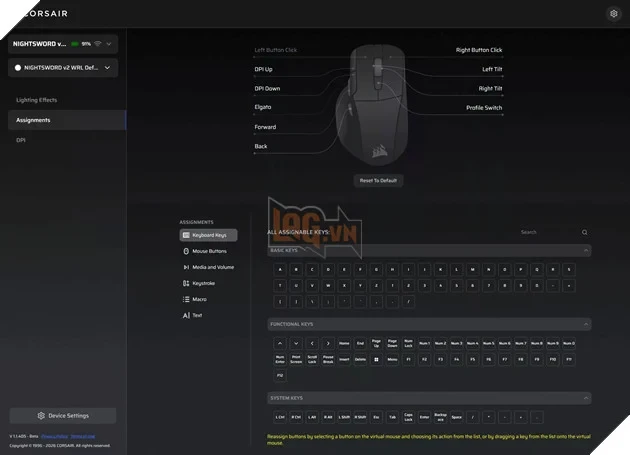This screenshot has width=630, height=455.
Task: Select the Profile Switch assignment
Action: coord(484,108)
